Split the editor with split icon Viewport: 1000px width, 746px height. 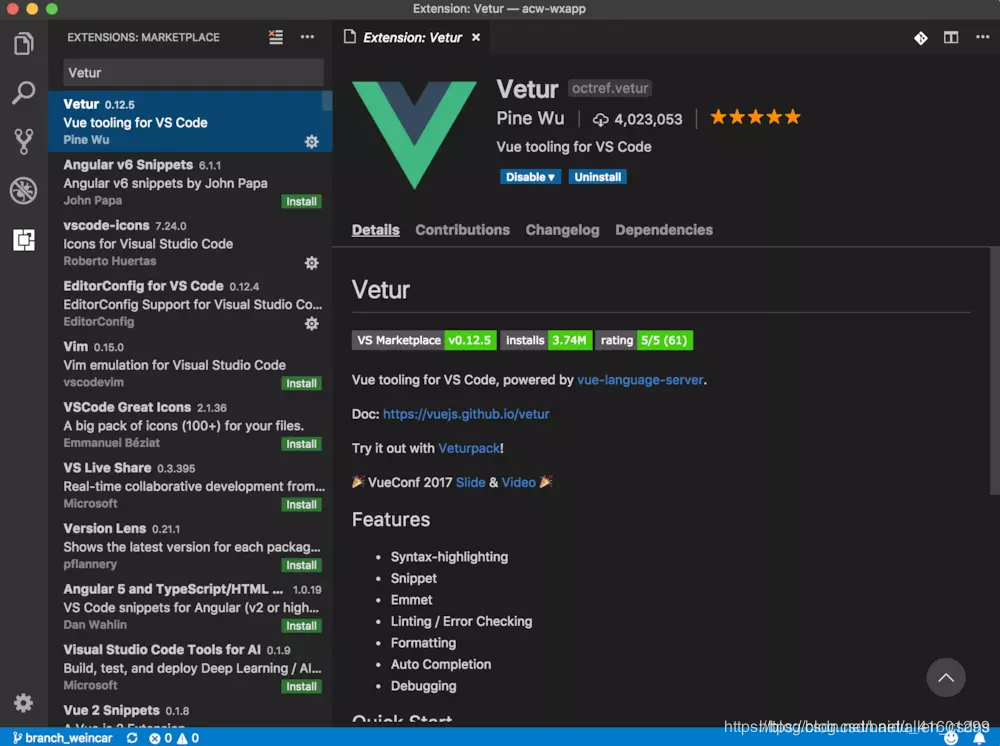click(x=950, y=38)
